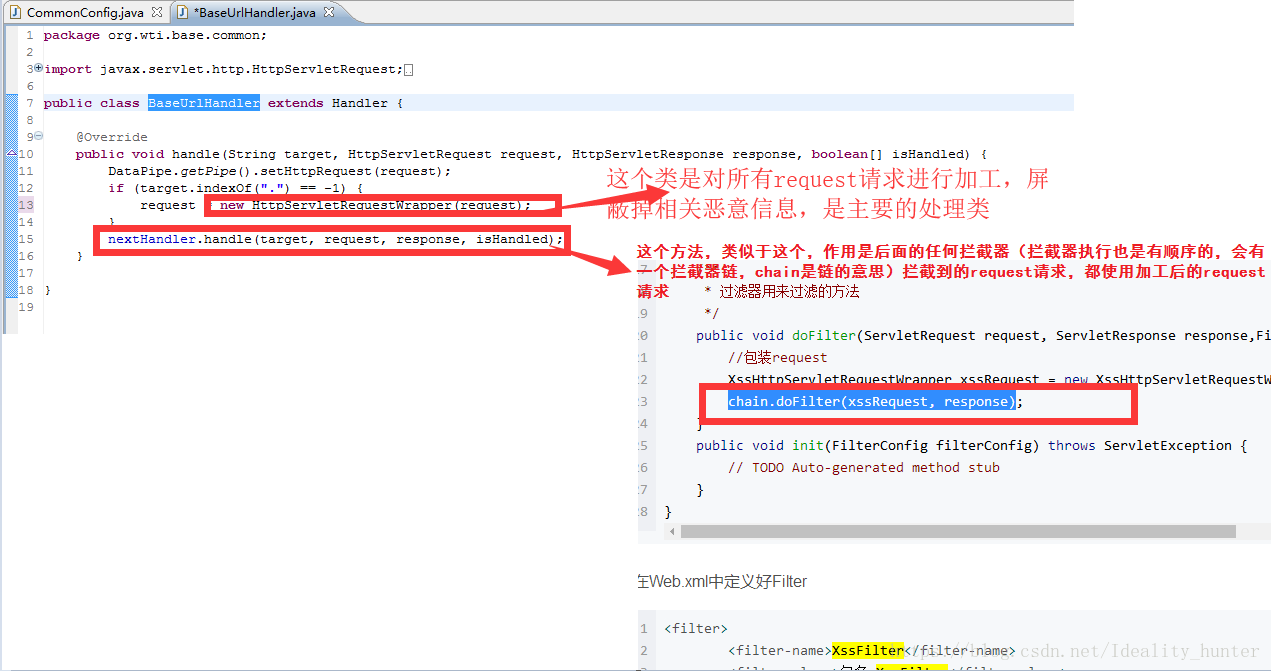Switch to the CommonConfig.java editor tab

(85, 13)
